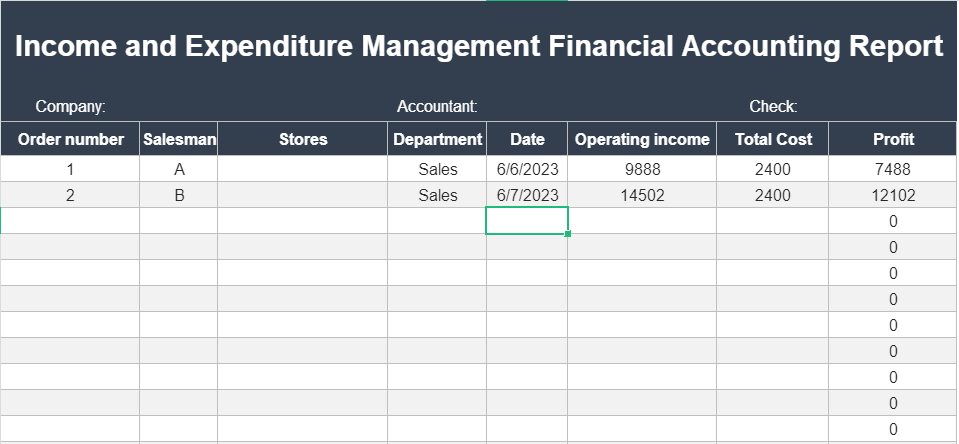The width and height of the screenshot is (959, 444).
Task: Select date cell 6/6/2023
Action: pyautogui.click(x=527, y=169)
